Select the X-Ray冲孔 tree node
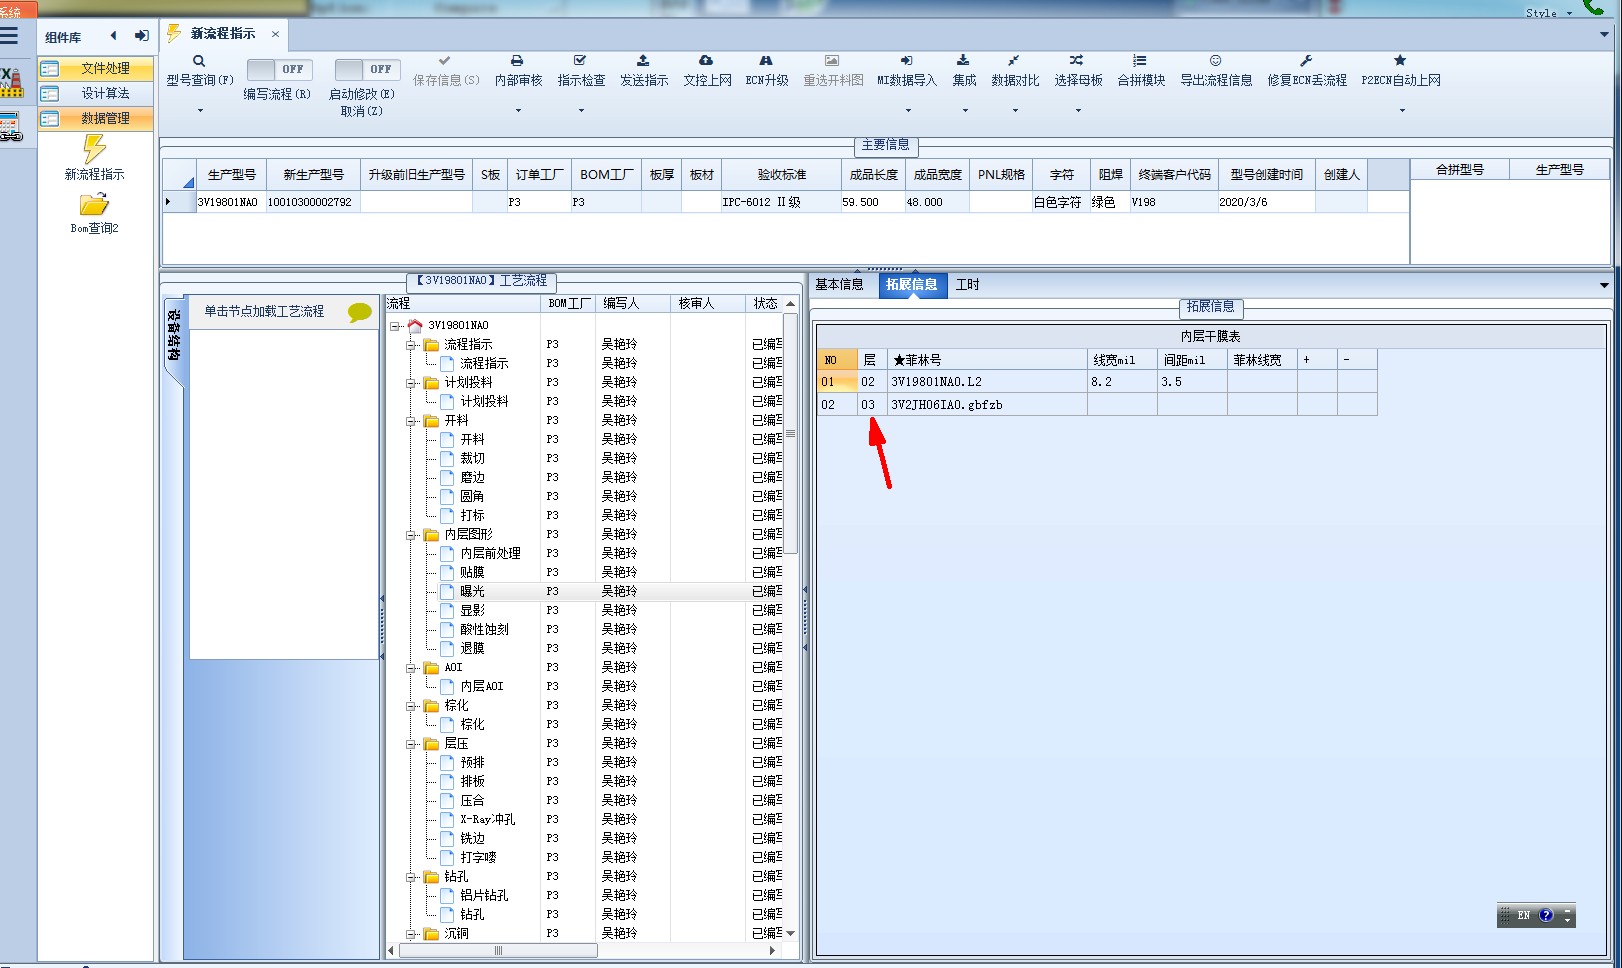Screen dimensions: 1622x968 pyautogui.click(x=488, y=820)
